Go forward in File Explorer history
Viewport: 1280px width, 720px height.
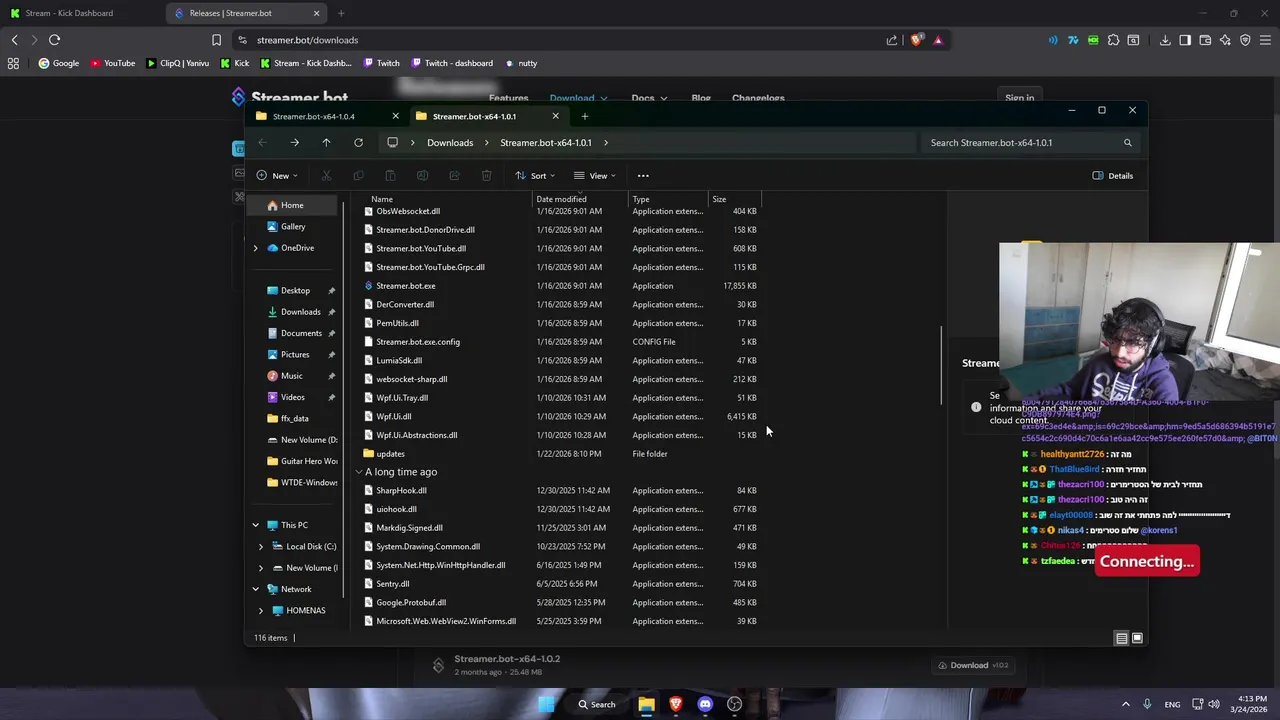click(294, 143)
